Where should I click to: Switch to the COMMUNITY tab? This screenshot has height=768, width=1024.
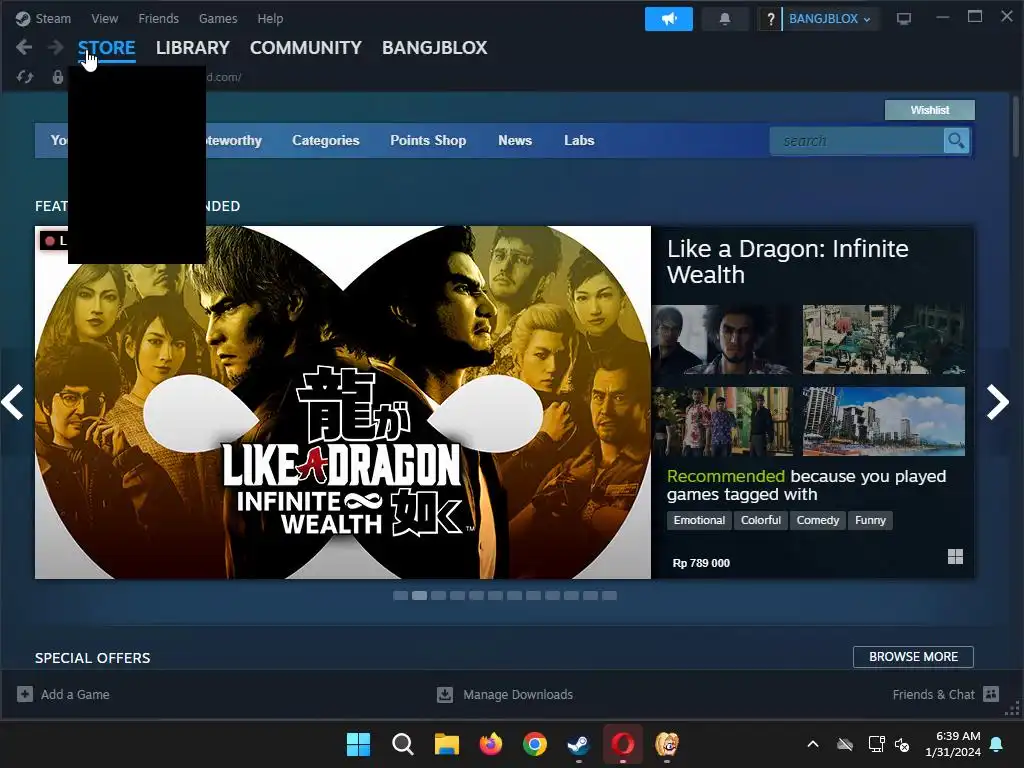(x=306, y=48)
